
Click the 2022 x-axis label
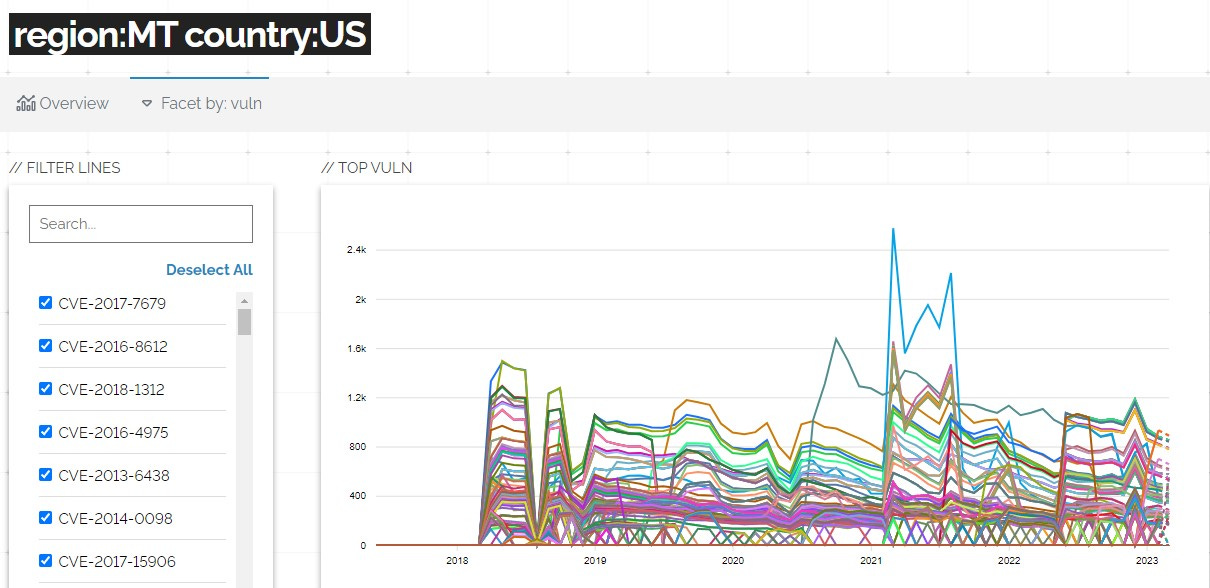pyautogui.click(x=1008, y=561)
